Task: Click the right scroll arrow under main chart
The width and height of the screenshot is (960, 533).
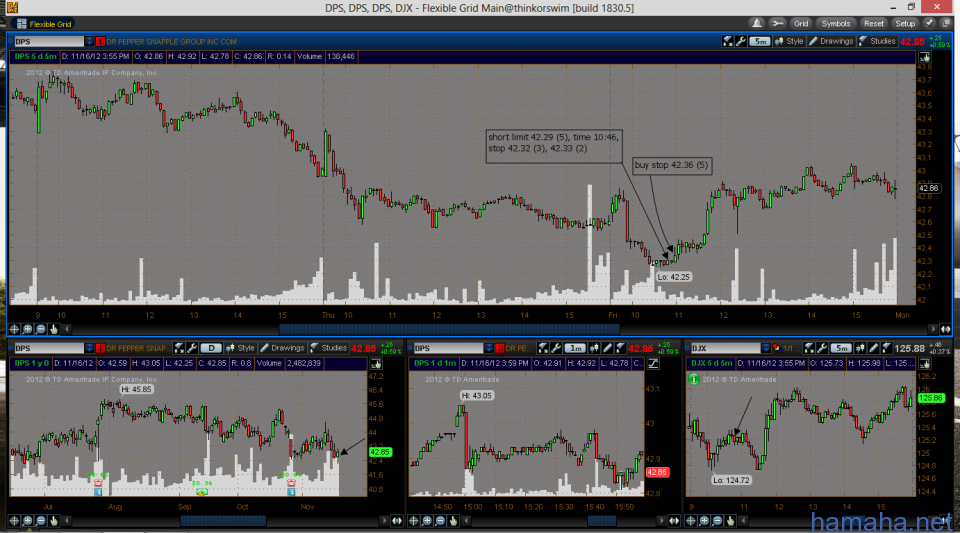Action: (933, 329)
